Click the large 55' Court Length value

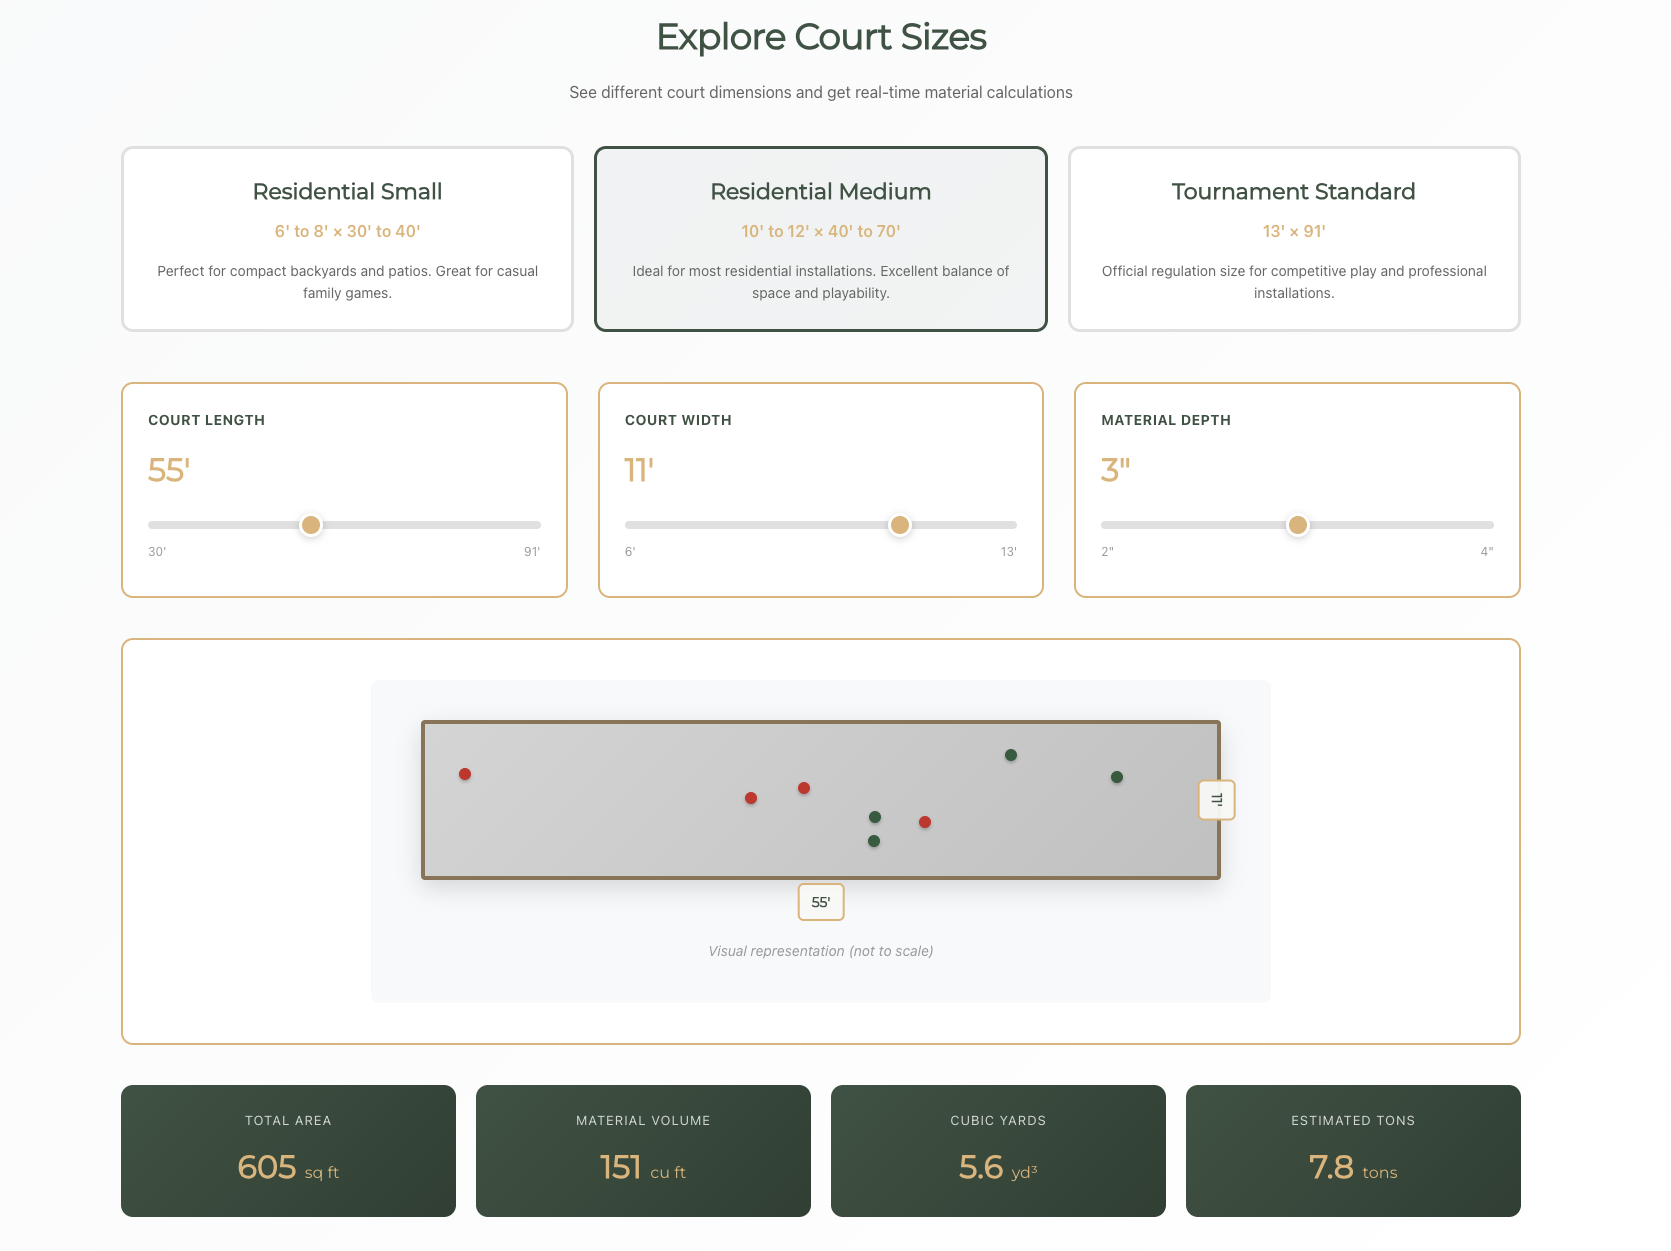click(x=169, y=470)
